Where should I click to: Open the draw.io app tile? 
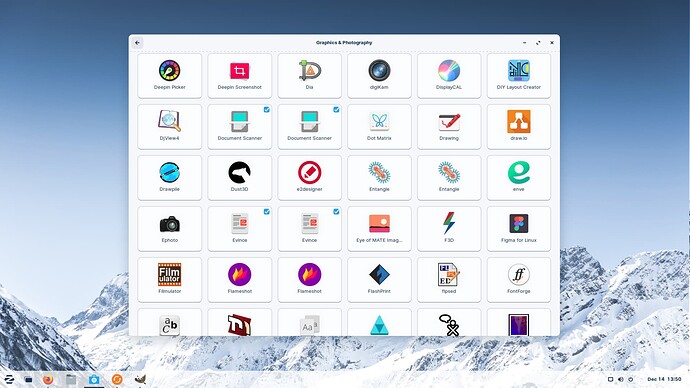pyautogui.click(x=518, y=127)
